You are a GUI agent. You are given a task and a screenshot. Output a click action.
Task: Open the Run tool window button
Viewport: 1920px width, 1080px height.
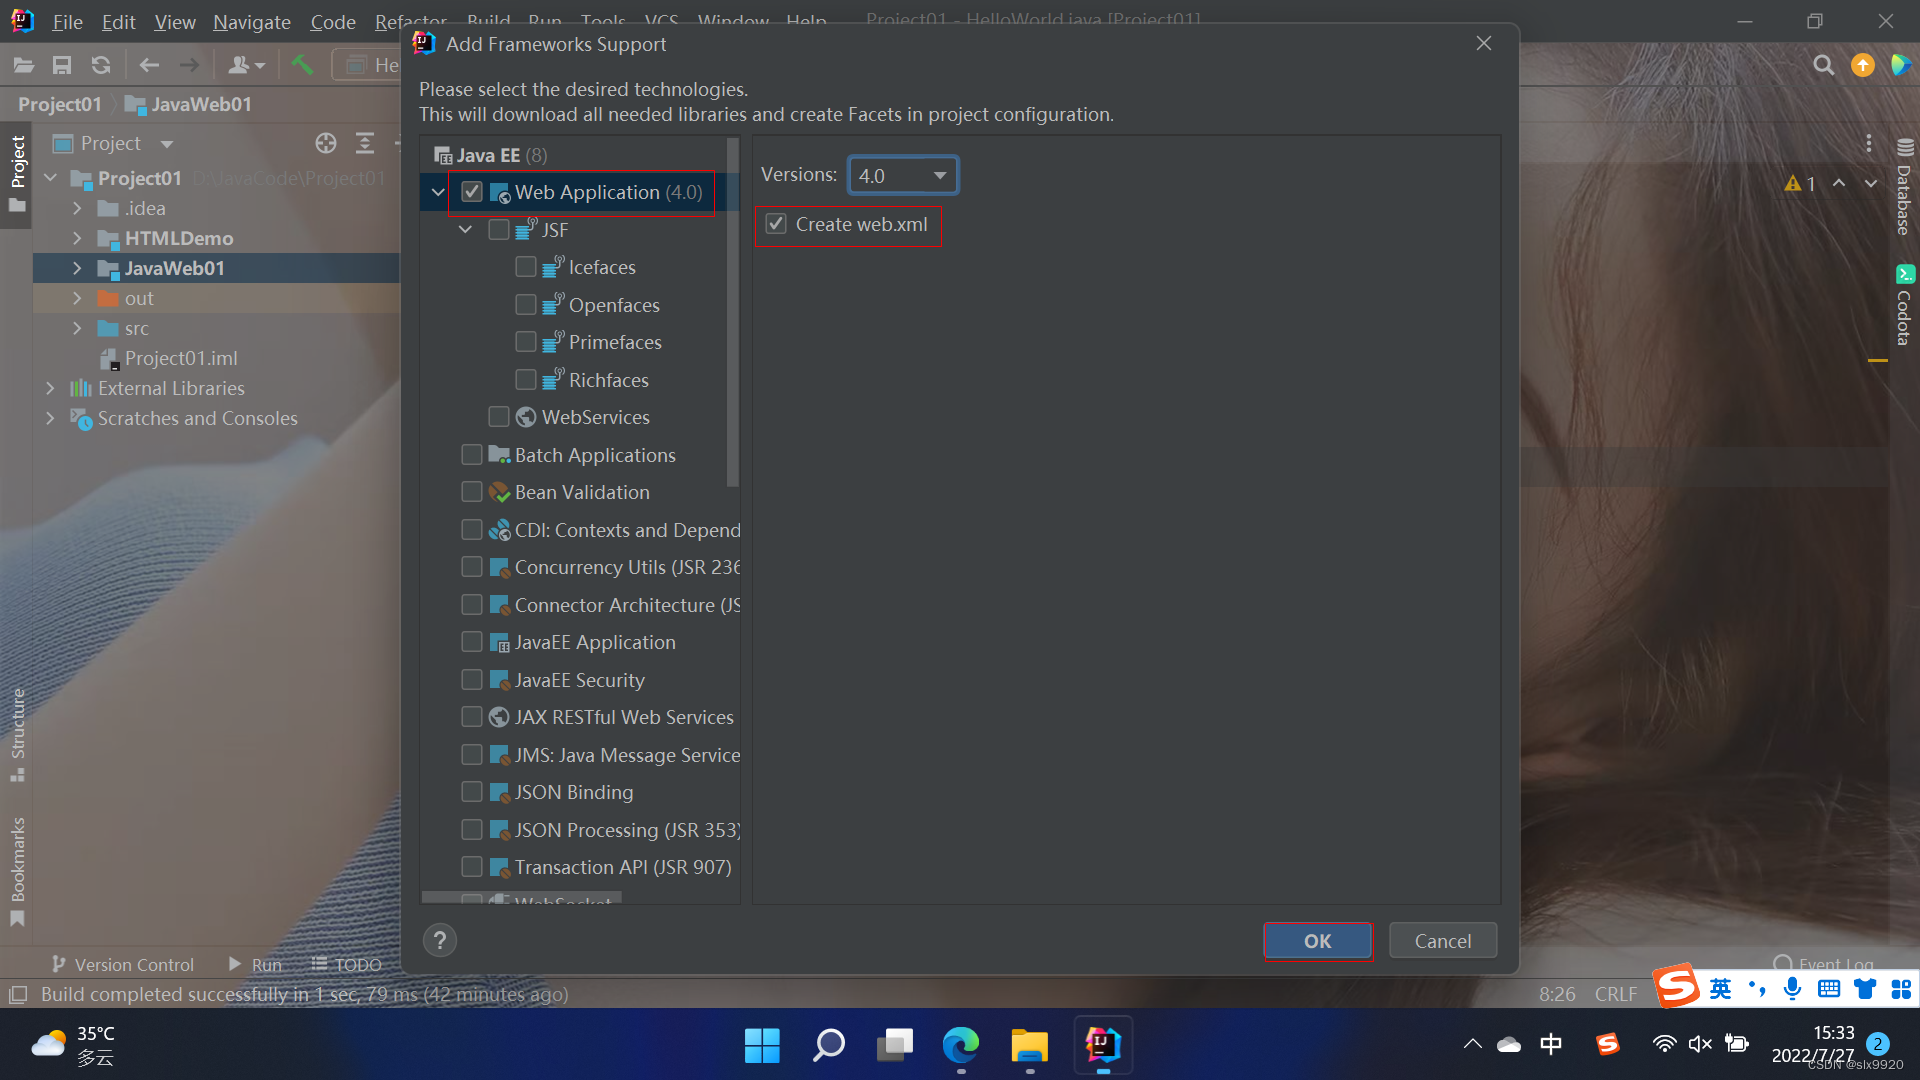tap(255, 964)
